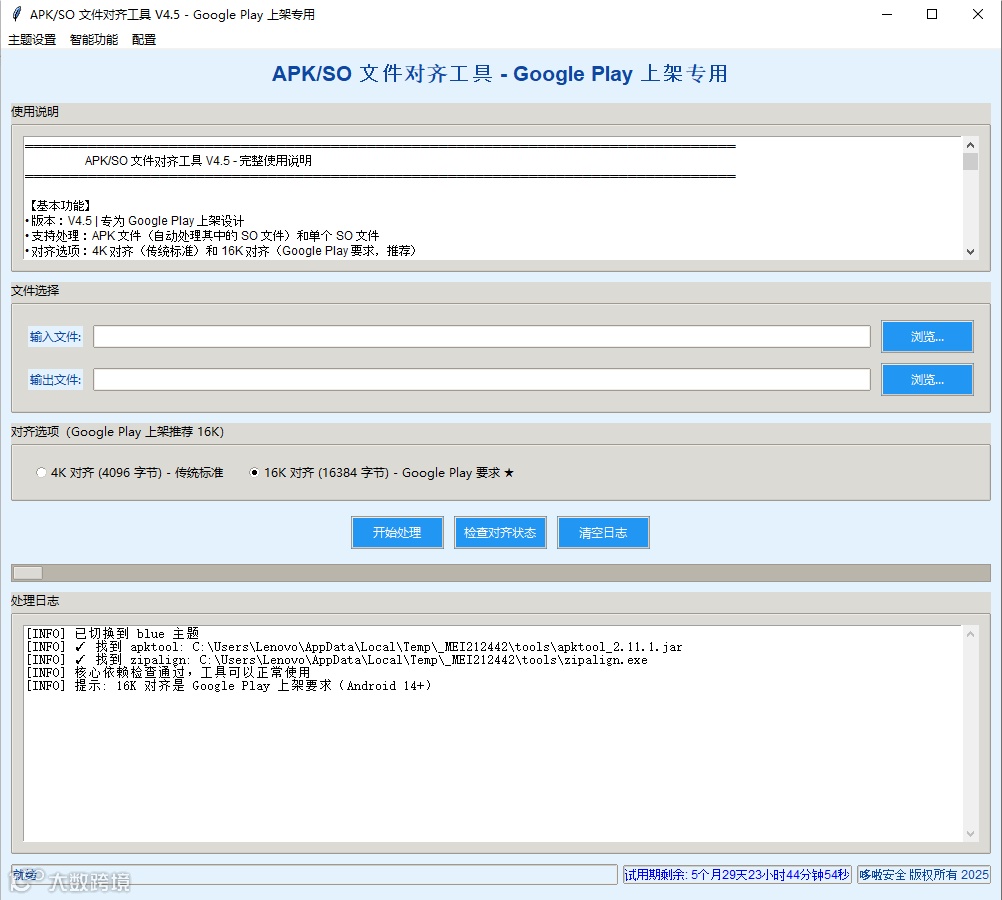1002x900 pixels.
Task: Click the progress bar below the buttons
Action: point(501,573)
